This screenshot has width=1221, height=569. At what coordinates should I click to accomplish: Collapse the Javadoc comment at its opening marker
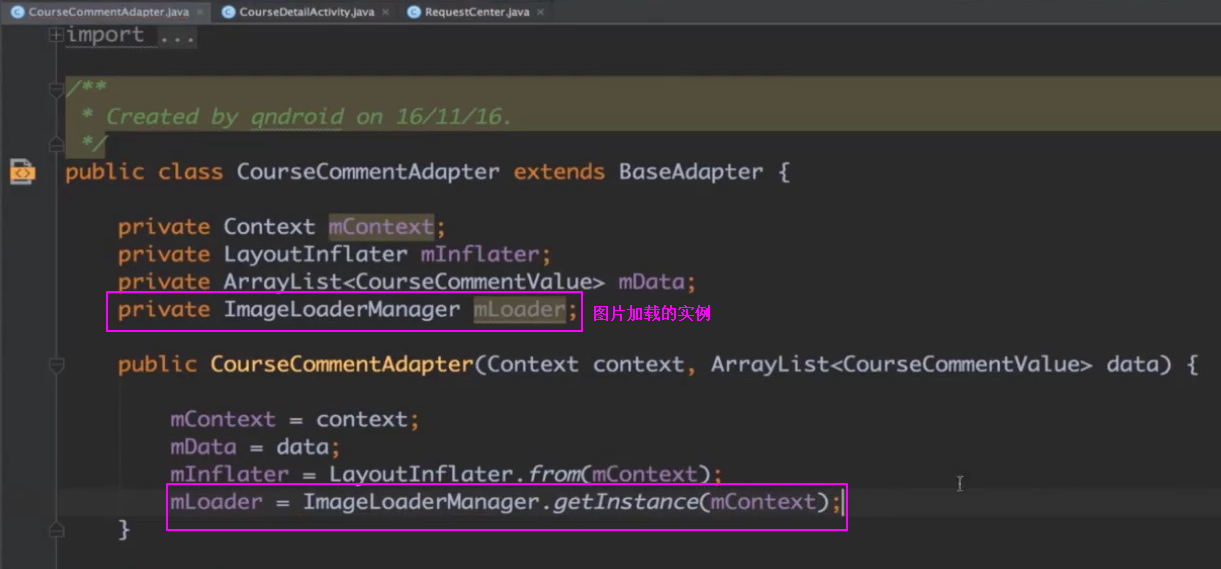[x=56, y=90]
